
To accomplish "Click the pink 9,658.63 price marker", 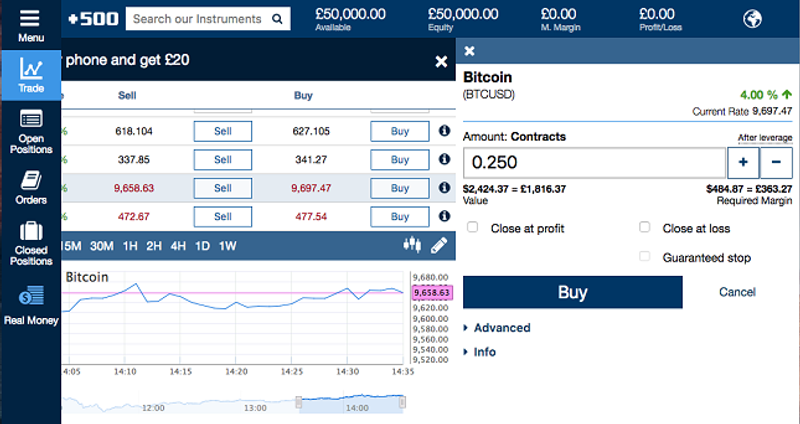I will click(432, 292).
